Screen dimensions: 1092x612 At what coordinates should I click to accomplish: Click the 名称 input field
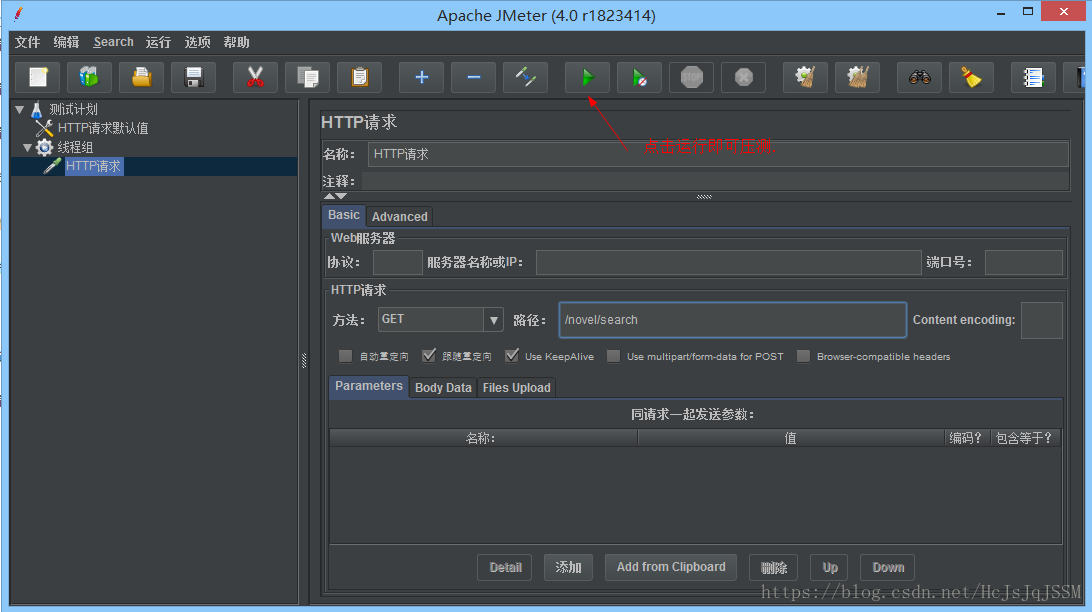click(x=718, y=154)
